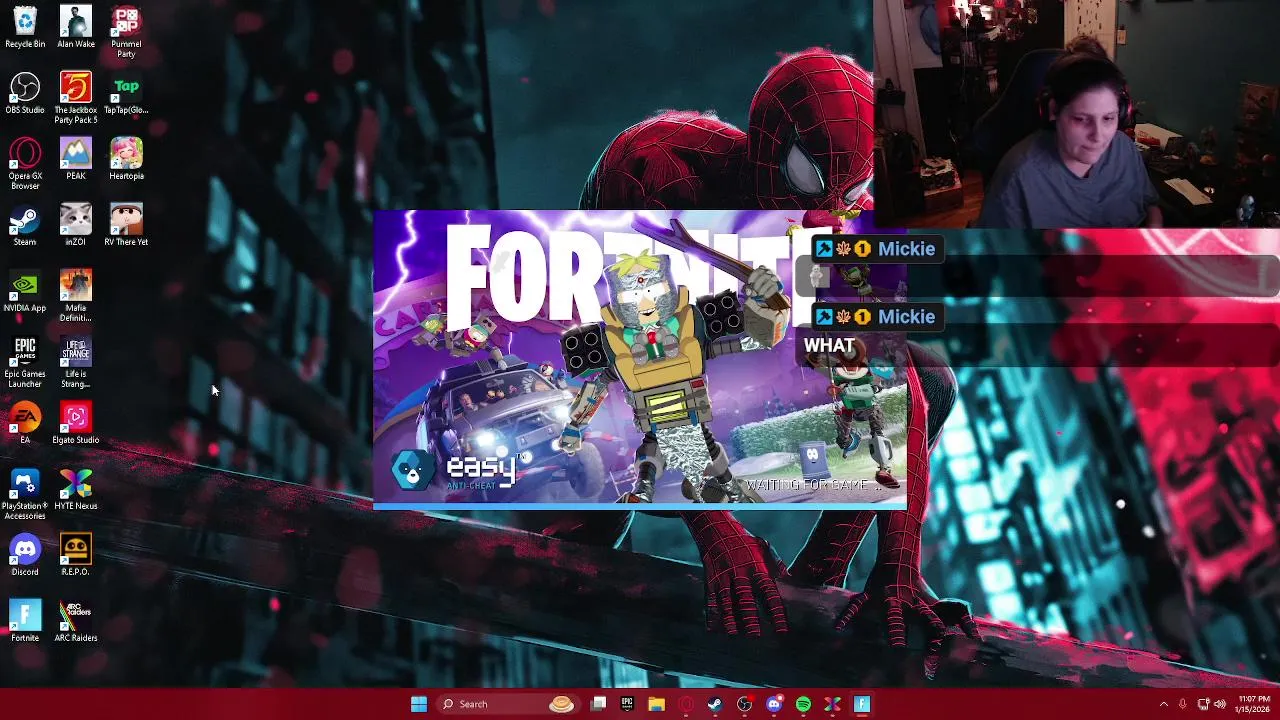Launch HYTE Nexus from desktop
The width and height of the screenshot is (1280, 720).
(76, 489)
